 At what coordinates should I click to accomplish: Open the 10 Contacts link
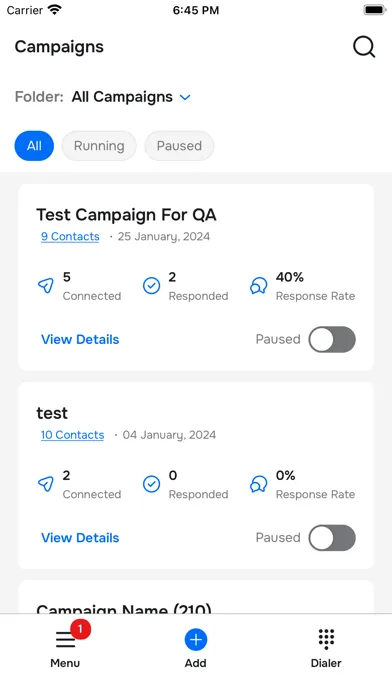[x=72, y=435]
